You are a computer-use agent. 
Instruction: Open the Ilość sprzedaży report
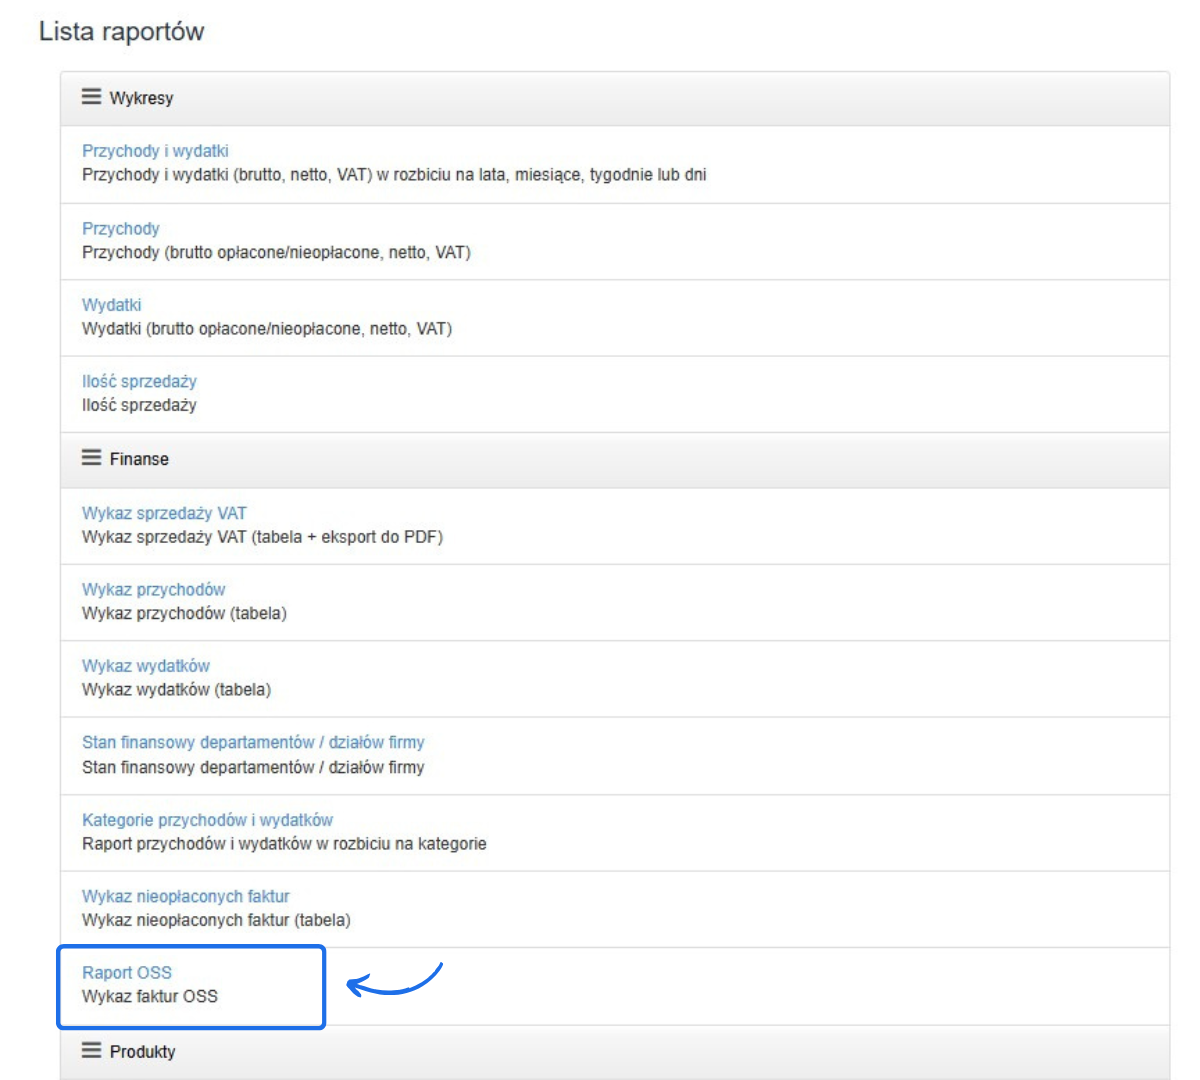coord(139,381)
